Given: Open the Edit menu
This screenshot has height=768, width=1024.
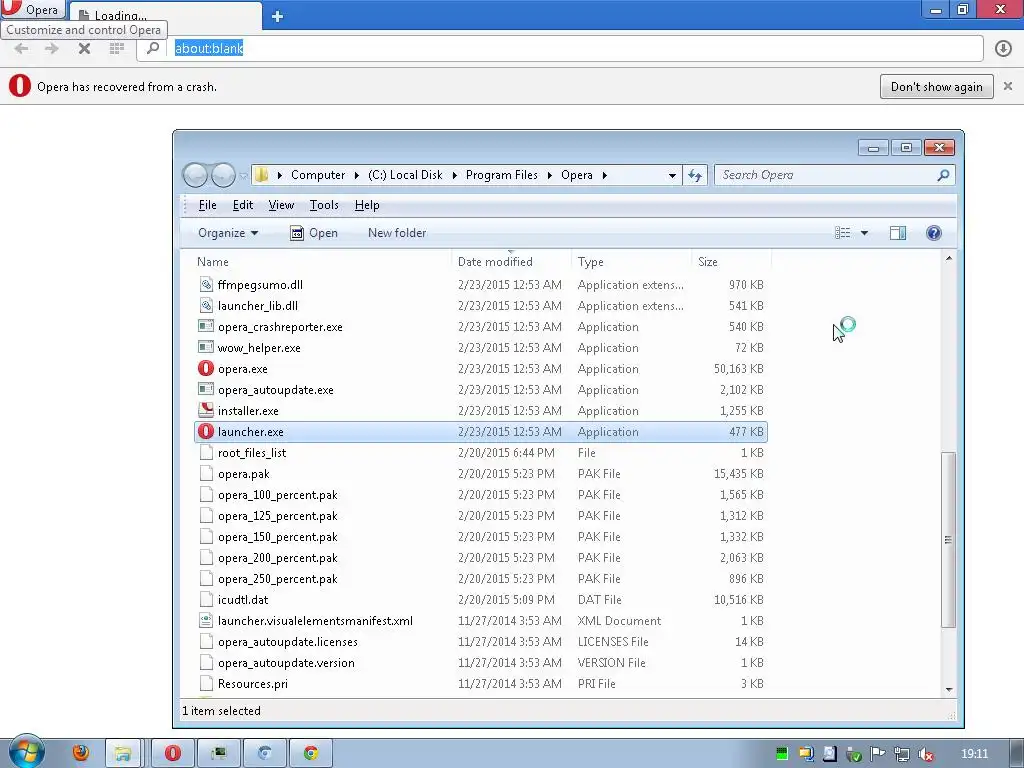Looking at the screenshot, I should [242, 205].
